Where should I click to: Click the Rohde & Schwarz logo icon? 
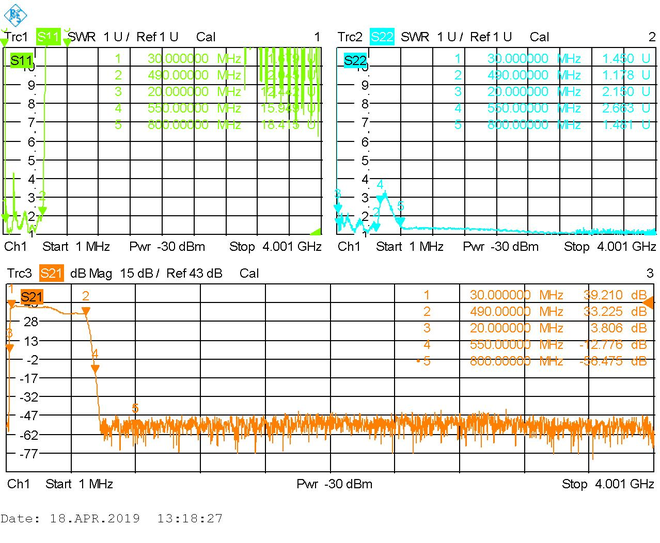[x=15, y=15]
